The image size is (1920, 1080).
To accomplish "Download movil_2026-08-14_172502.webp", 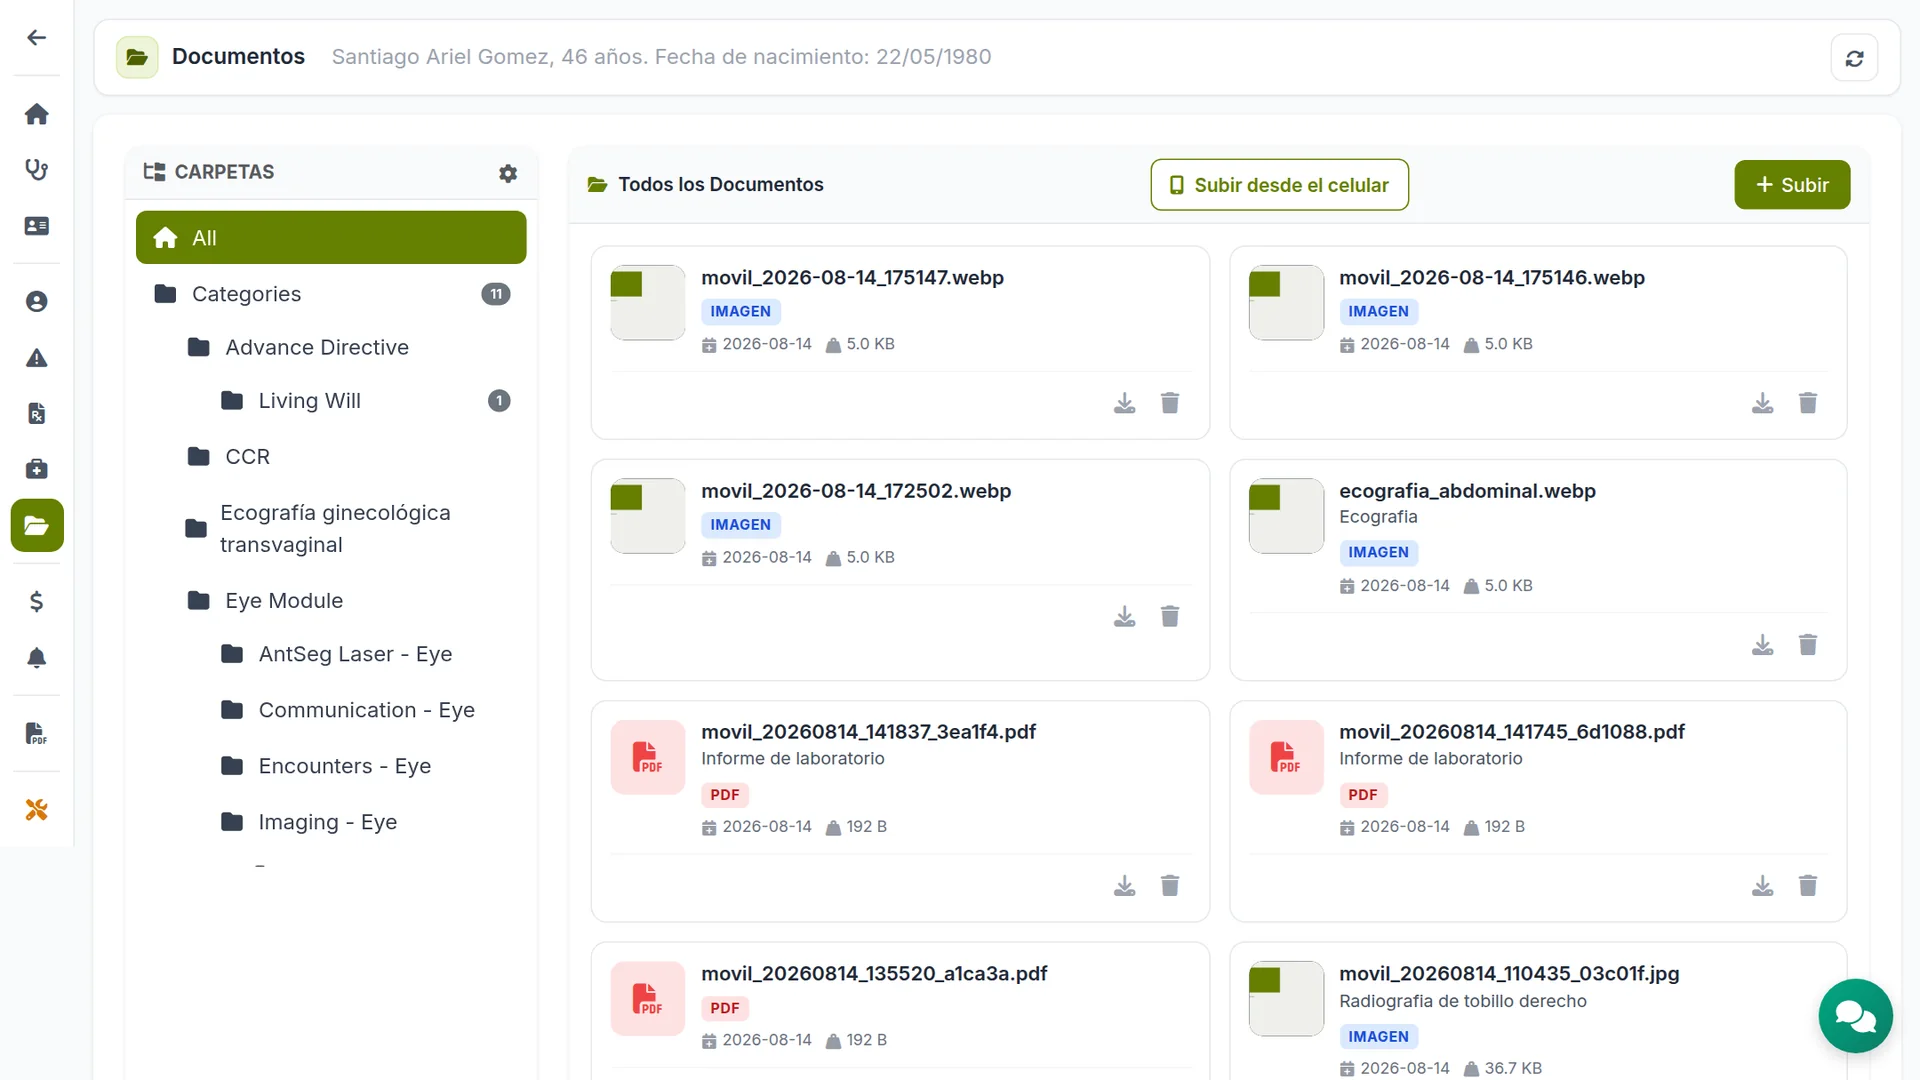I will point(1125,616).
